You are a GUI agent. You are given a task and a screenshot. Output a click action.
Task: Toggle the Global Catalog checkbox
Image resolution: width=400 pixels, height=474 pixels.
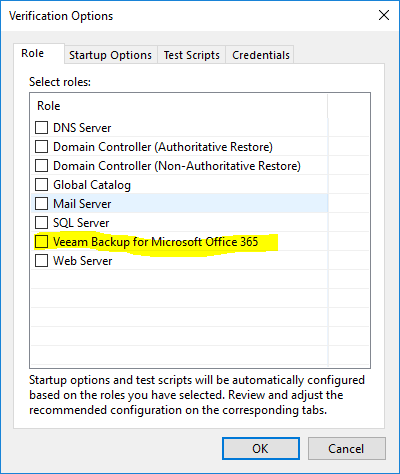coord(41,184)
